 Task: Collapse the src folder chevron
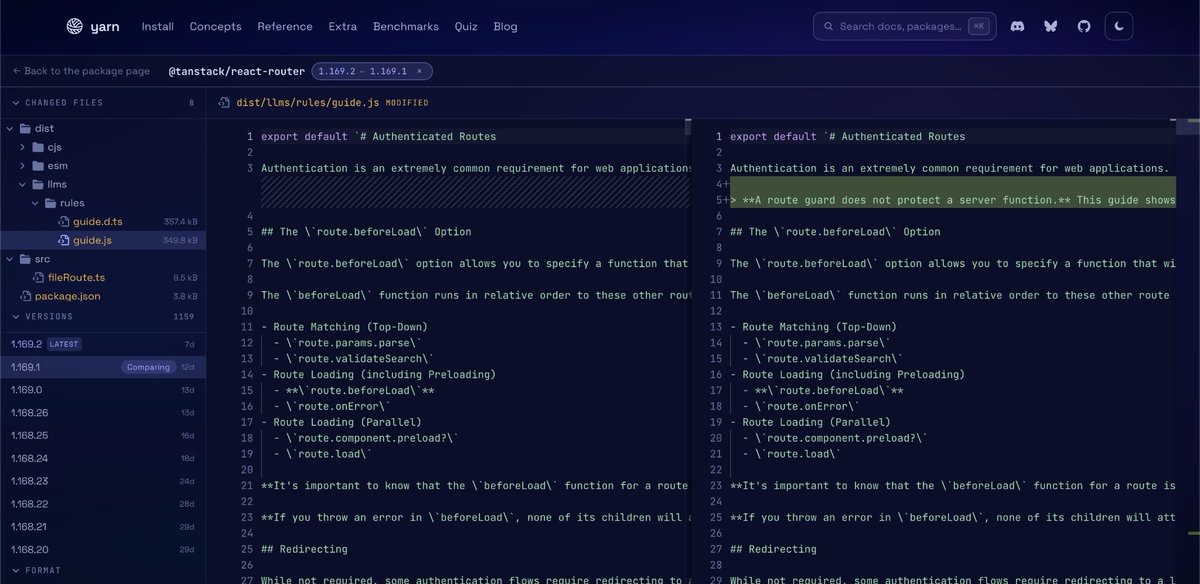point(11,259)
